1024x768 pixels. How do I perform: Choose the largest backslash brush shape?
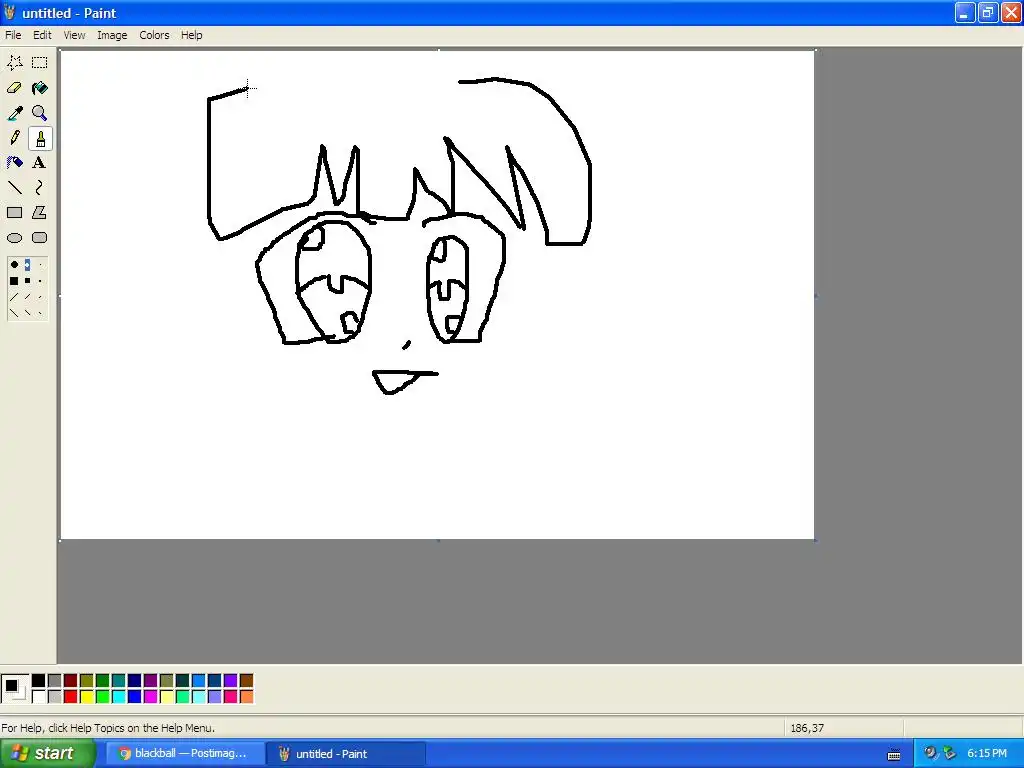14,313
